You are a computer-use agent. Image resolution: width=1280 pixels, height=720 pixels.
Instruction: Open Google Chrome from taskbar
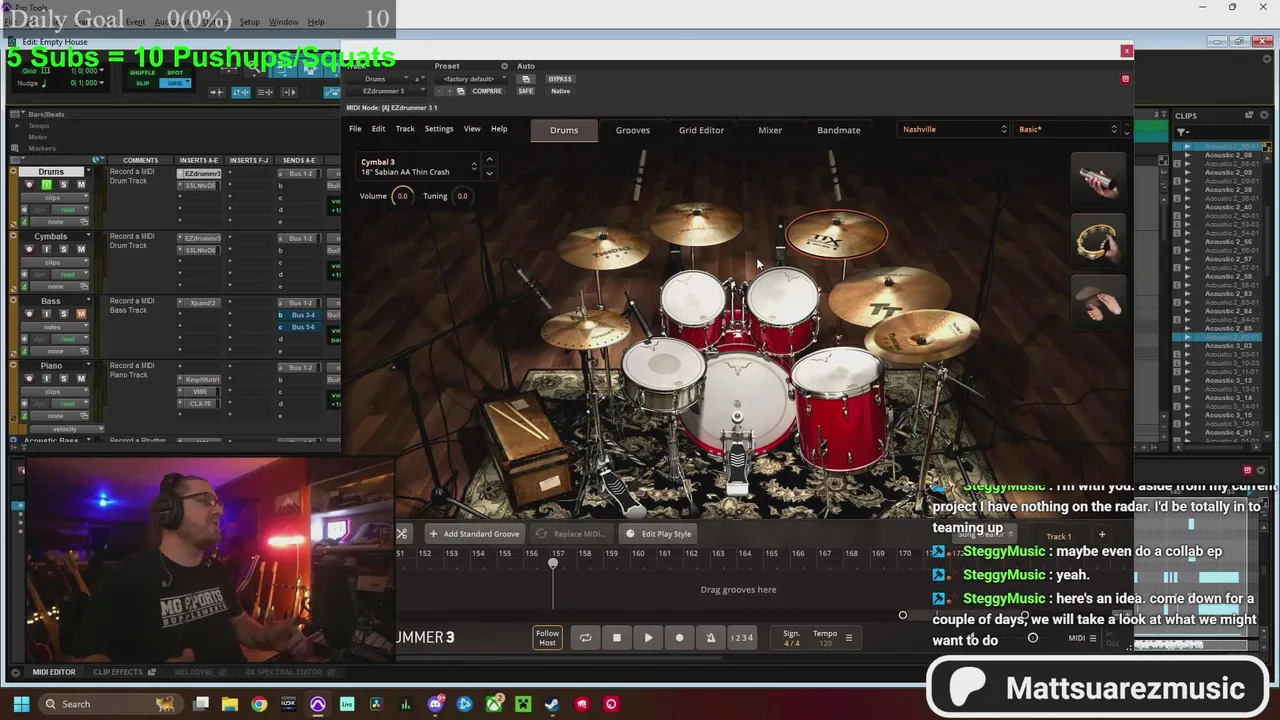pyautogui.click(x=259, y=704)
